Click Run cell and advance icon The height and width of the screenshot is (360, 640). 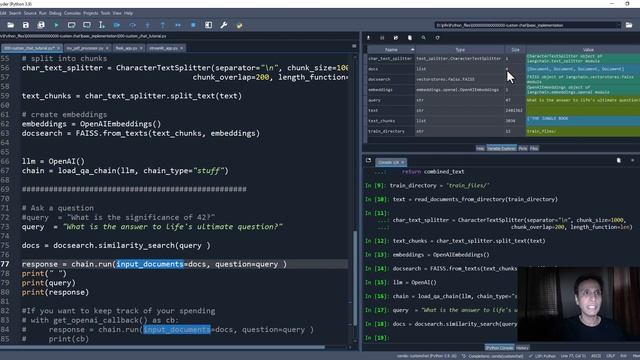click(87, 25)
